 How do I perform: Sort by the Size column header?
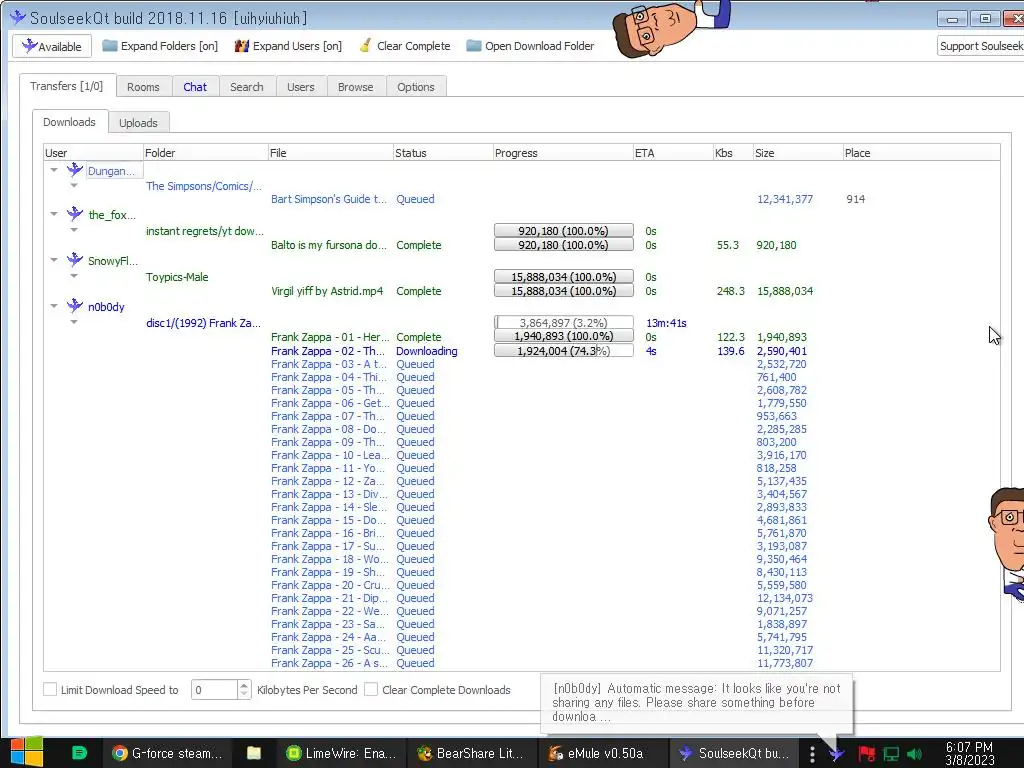[797, 153]
